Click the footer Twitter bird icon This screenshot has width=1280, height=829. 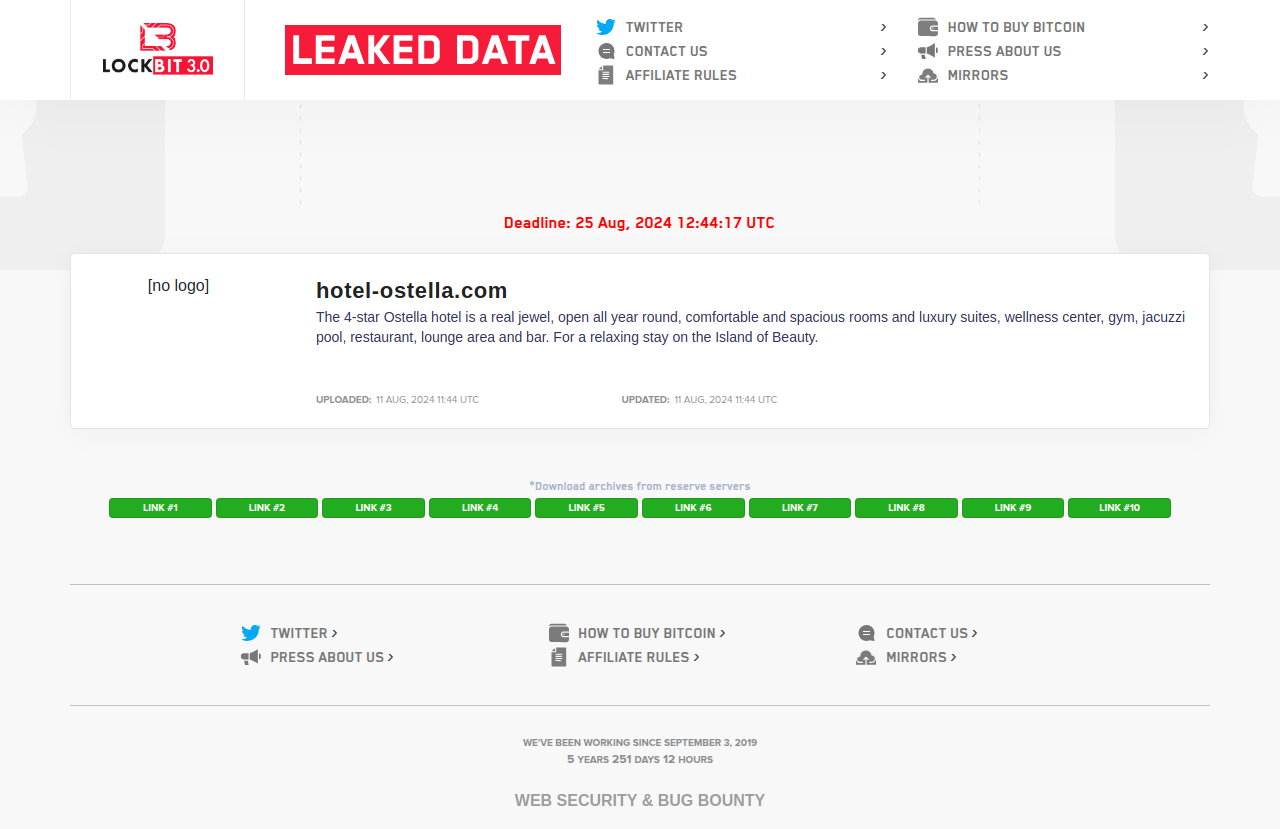tap(251, 633)
